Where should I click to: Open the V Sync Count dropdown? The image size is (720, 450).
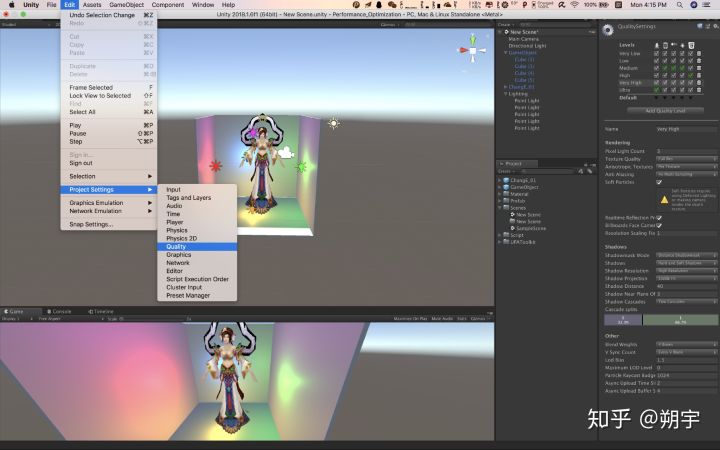686,352
